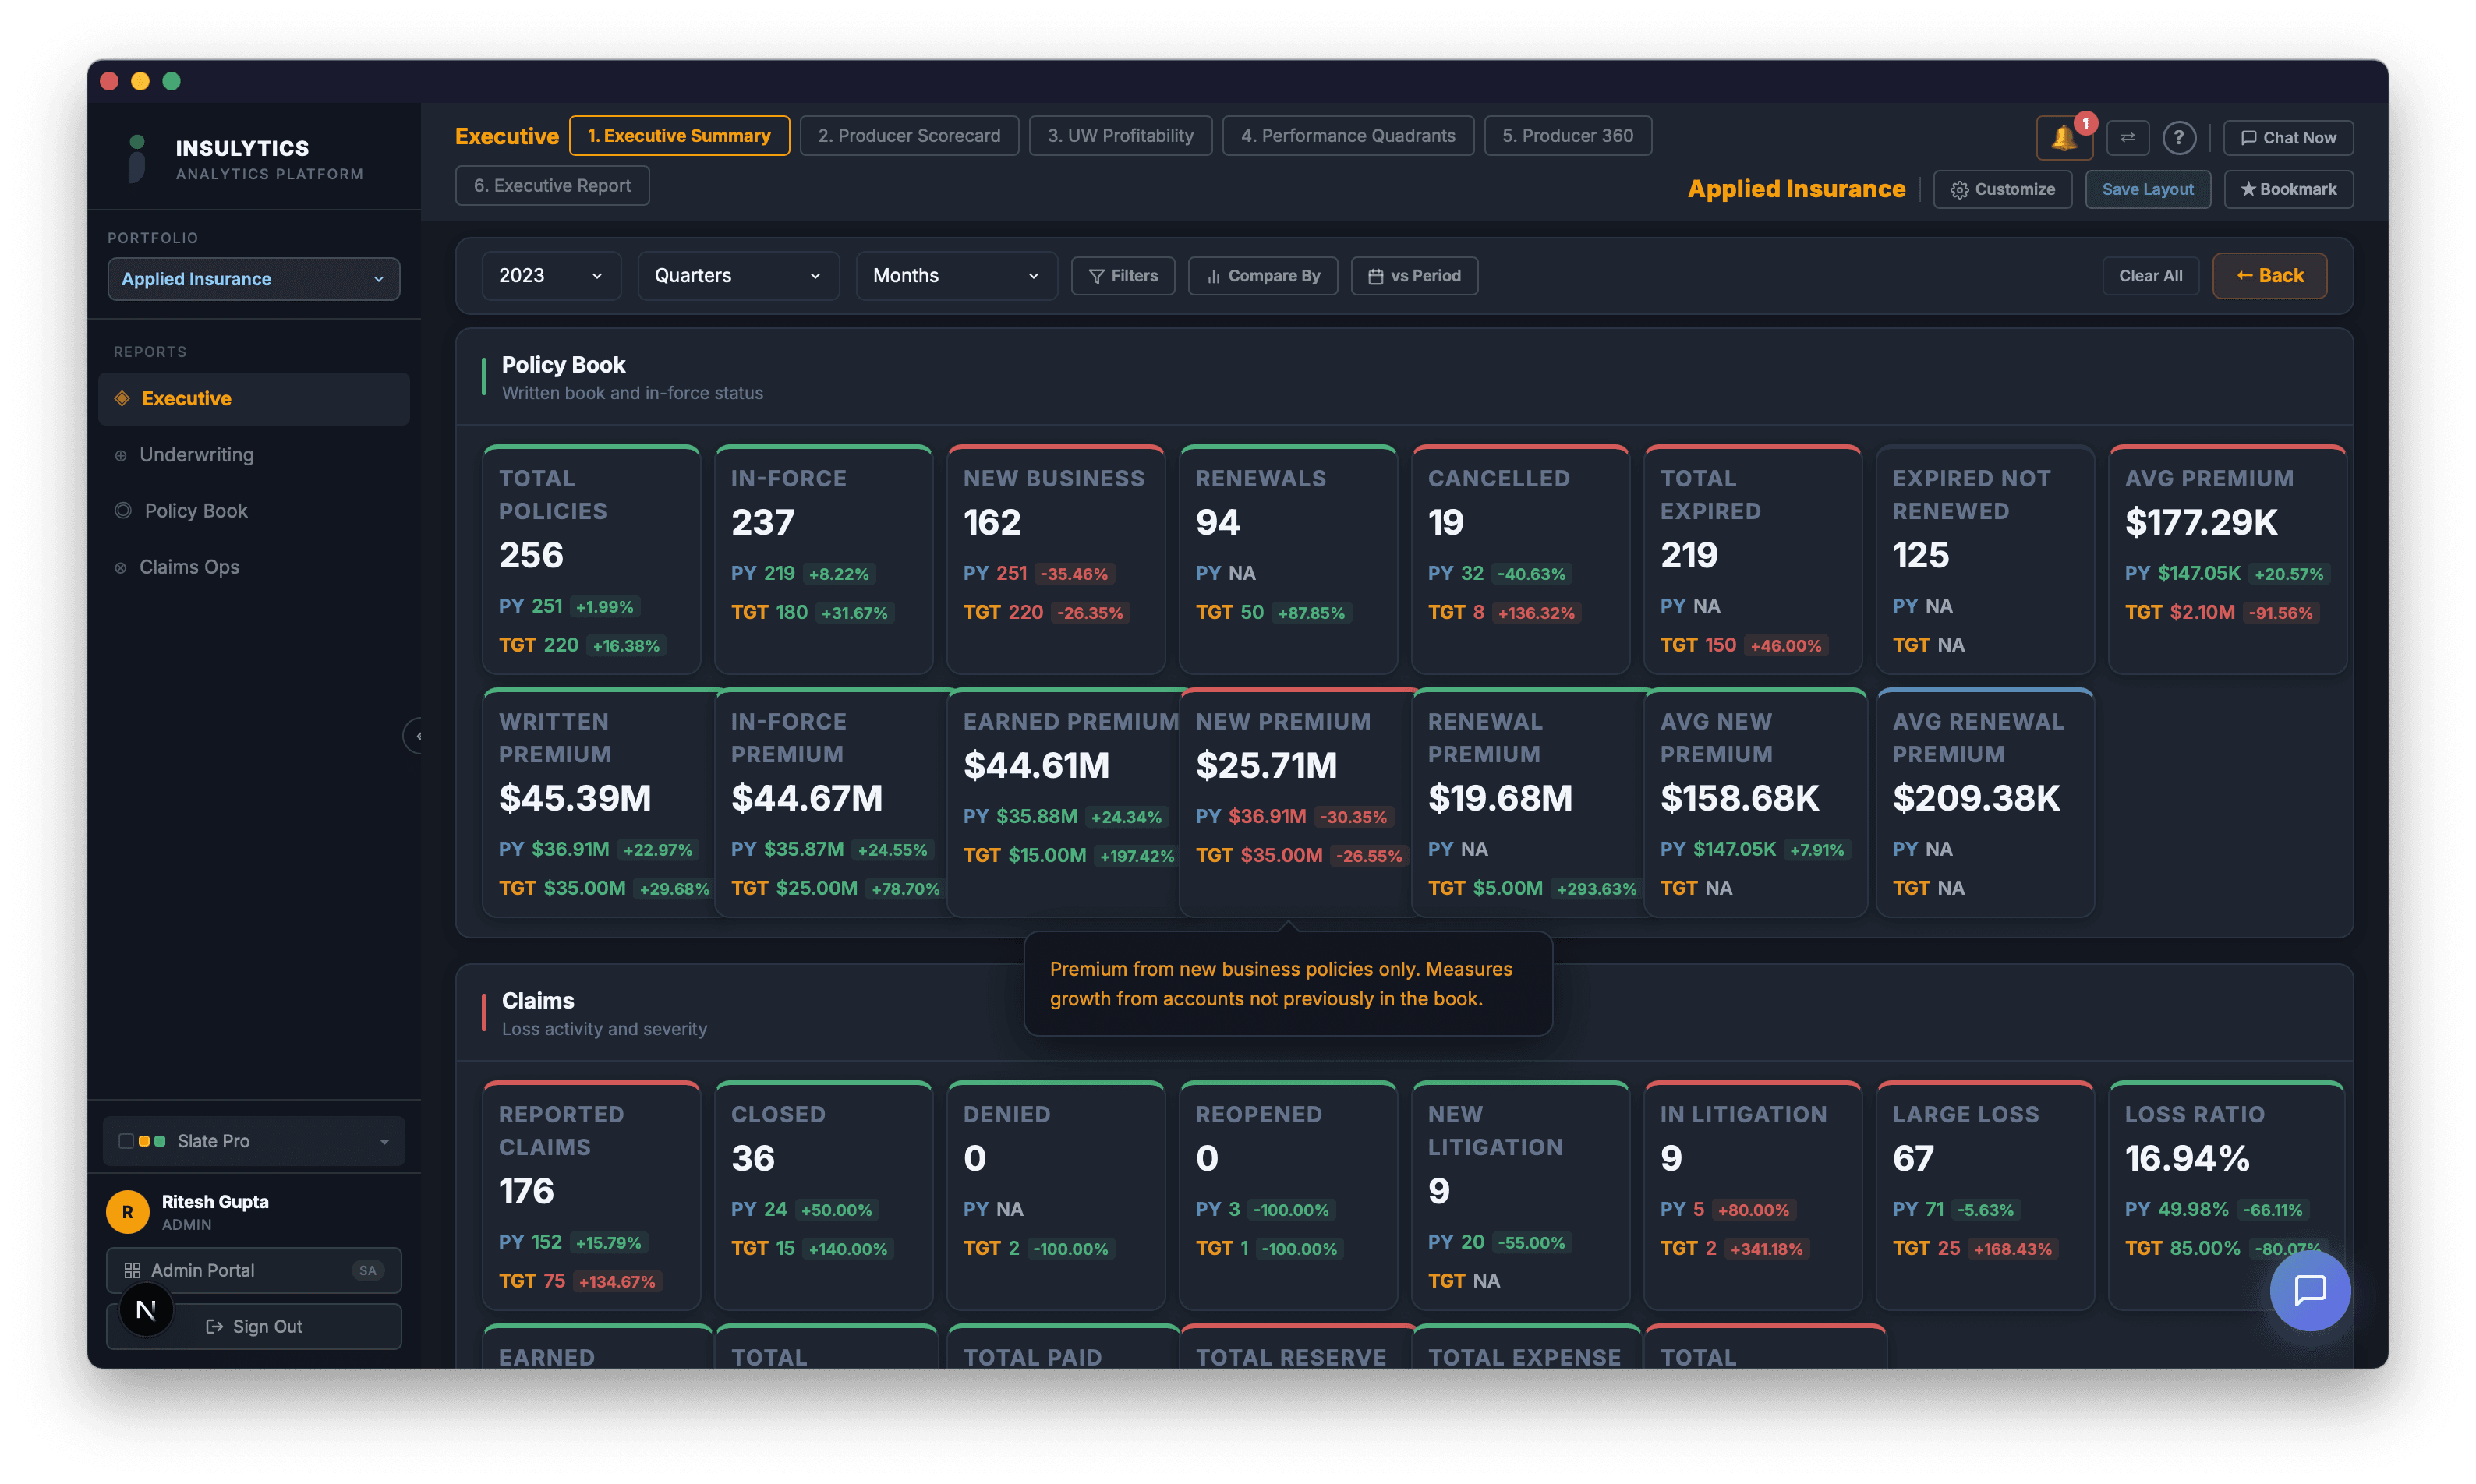Viewport: 2476px width, 1484px height.
Task: Click the Claims Ops sidebar icon
Action: point(121,567)
